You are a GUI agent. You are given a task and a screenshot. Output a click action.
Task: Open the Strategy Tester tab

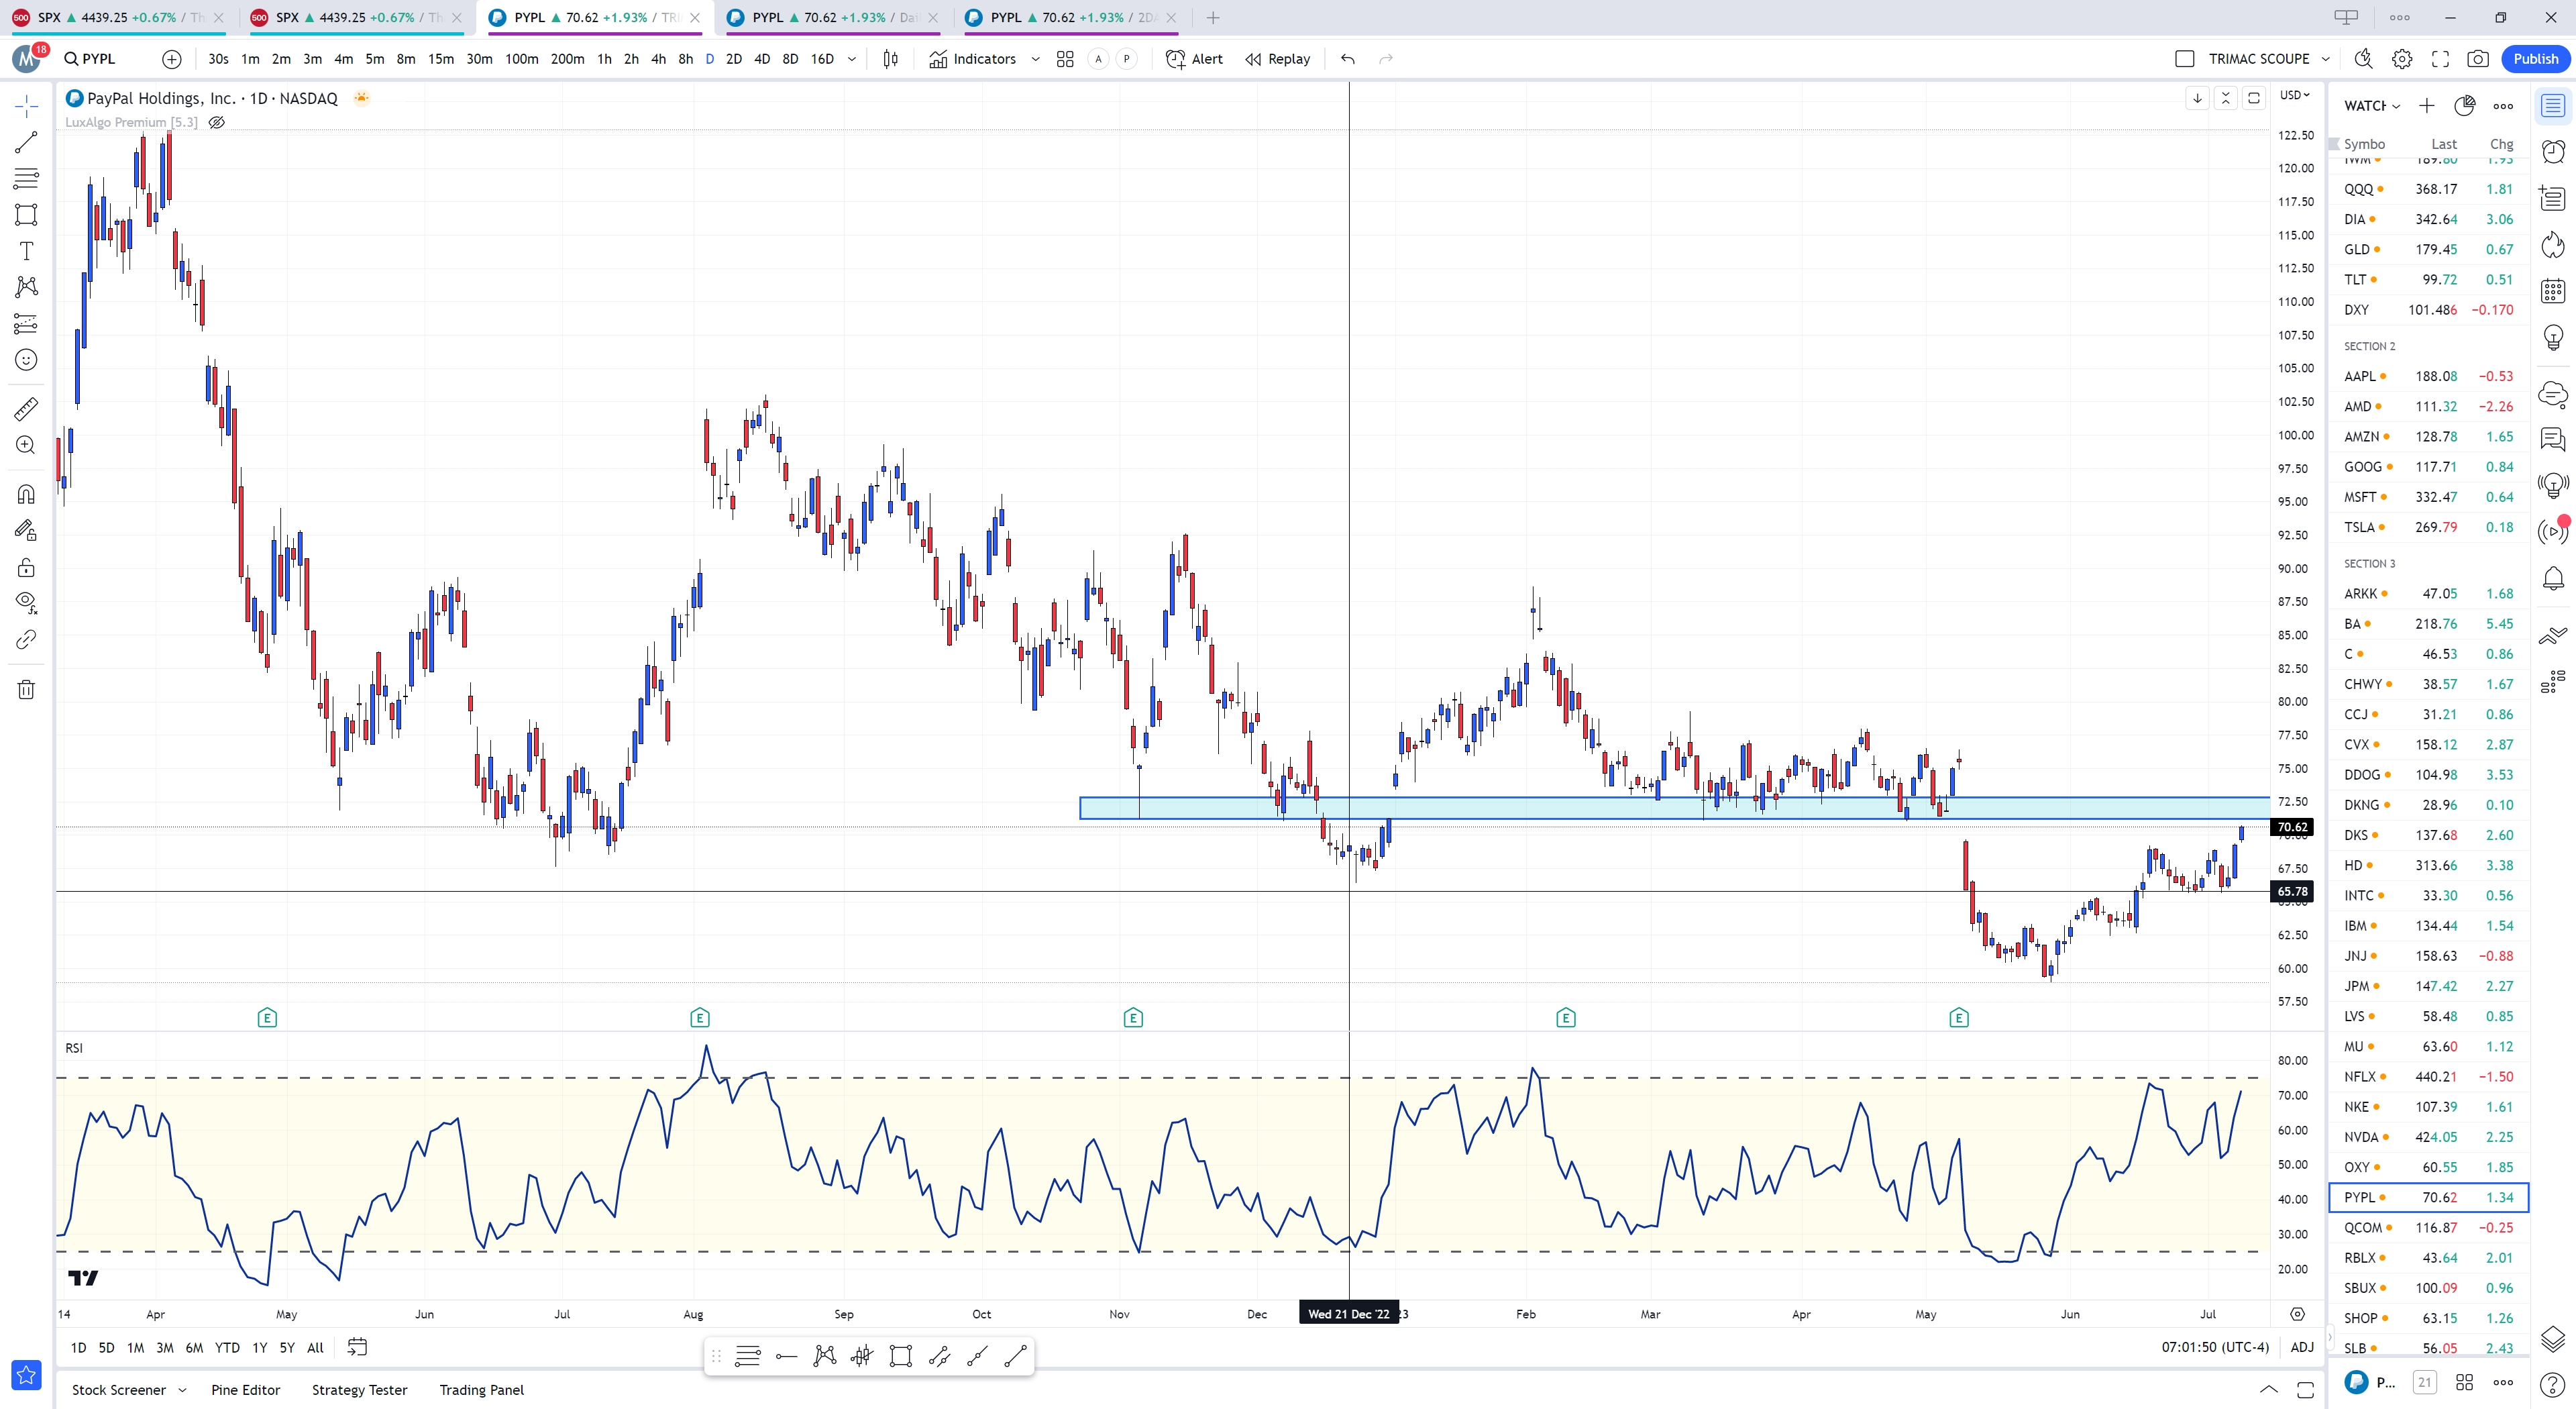(360, 1390)
